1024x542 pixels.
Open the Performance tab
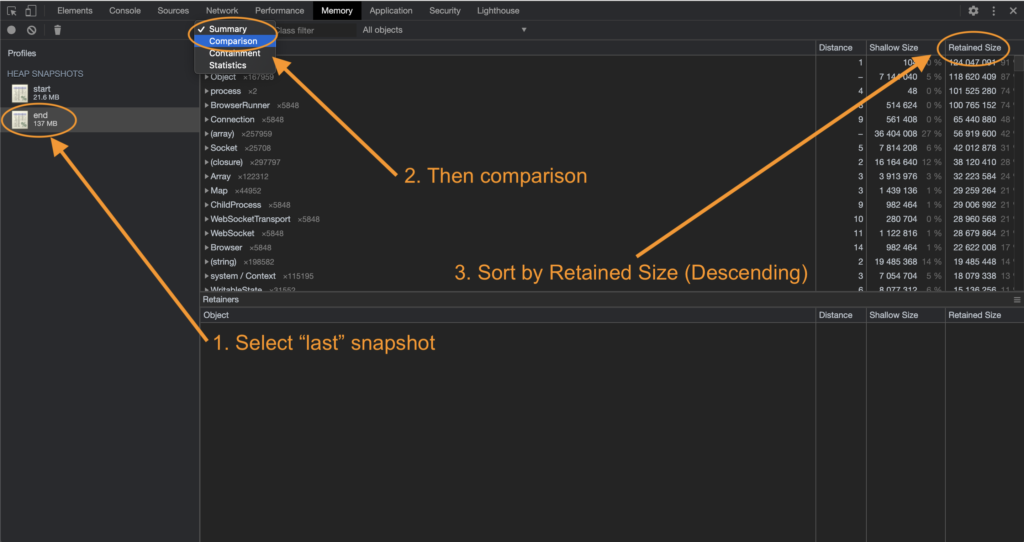279,11
